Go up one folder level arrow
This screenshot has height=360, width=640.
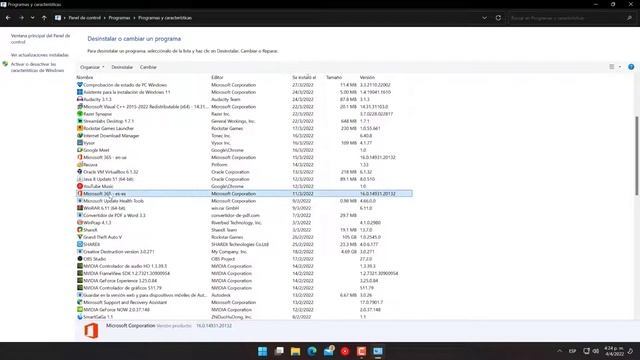[44, 18]
